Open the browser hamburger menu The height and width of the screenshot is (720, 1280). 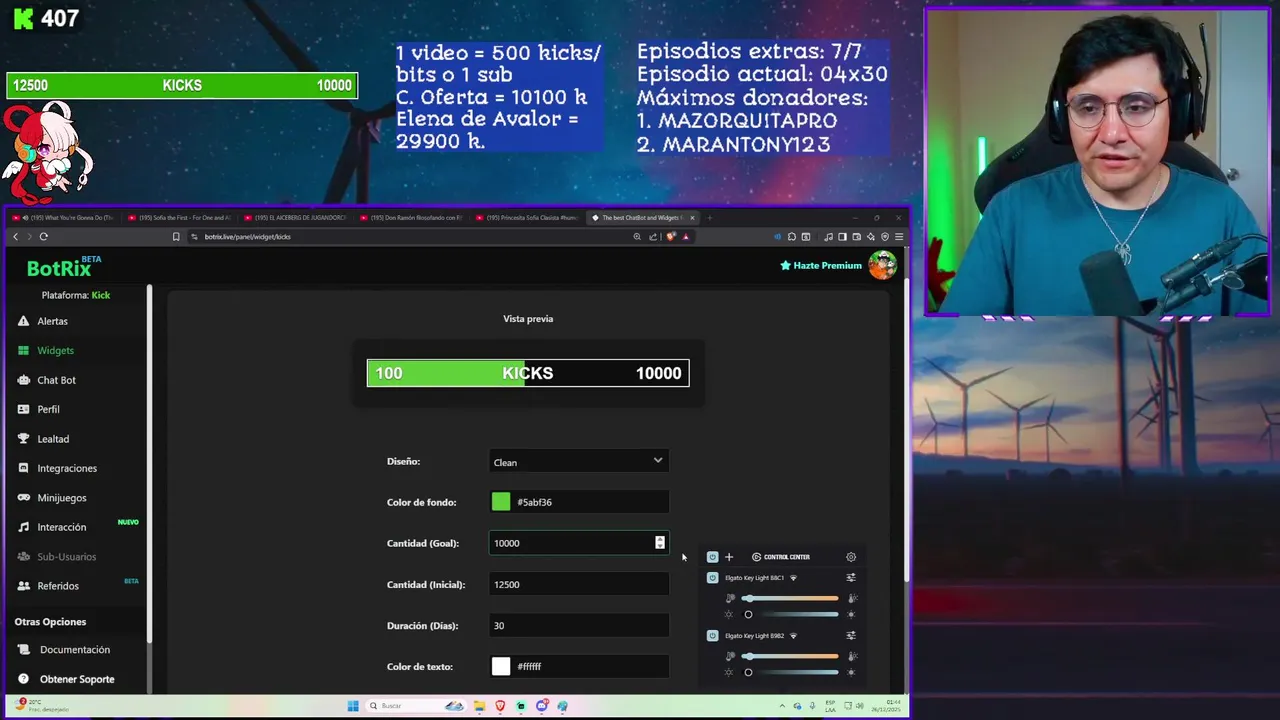tap(899, 237)
